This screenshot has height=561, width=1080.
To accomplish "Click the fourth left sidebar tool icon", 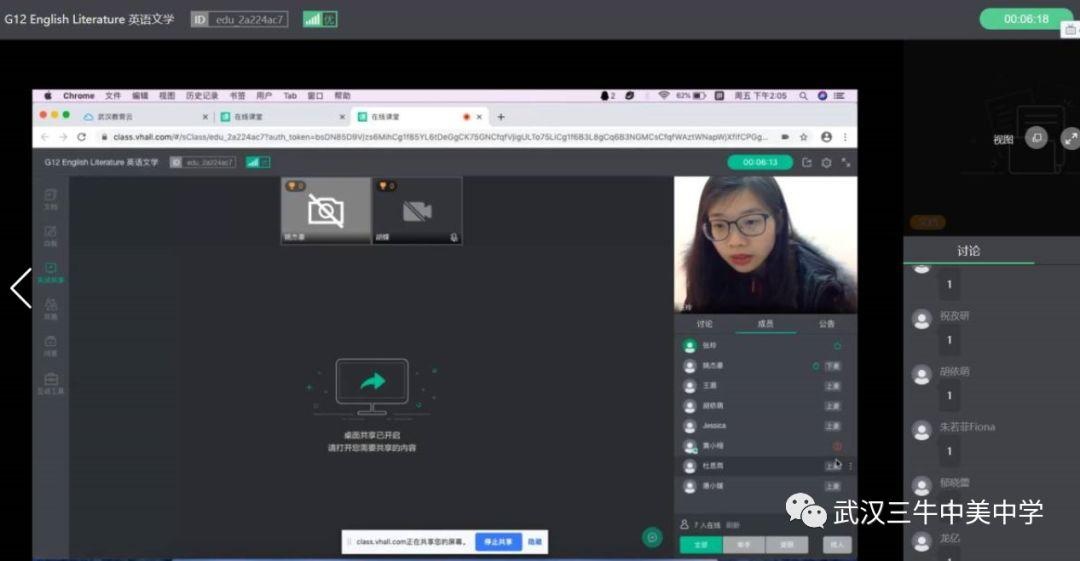I will click(x=51, y=309).
